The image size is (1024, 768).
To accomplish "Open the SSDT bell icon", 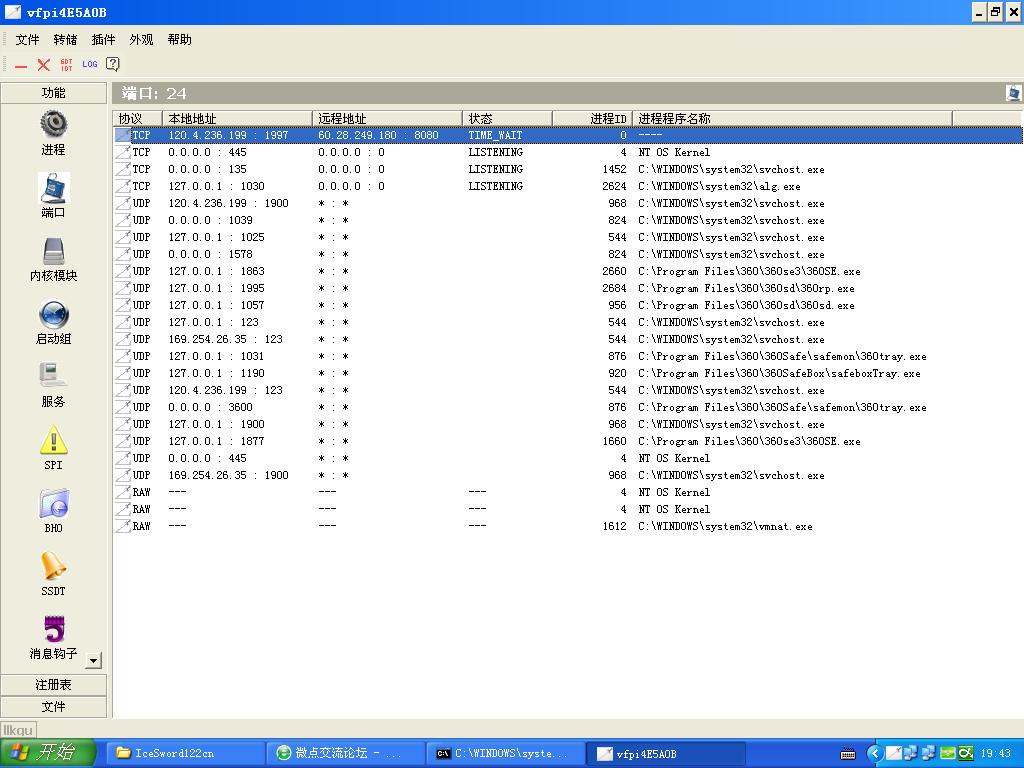I will (53, 567).
